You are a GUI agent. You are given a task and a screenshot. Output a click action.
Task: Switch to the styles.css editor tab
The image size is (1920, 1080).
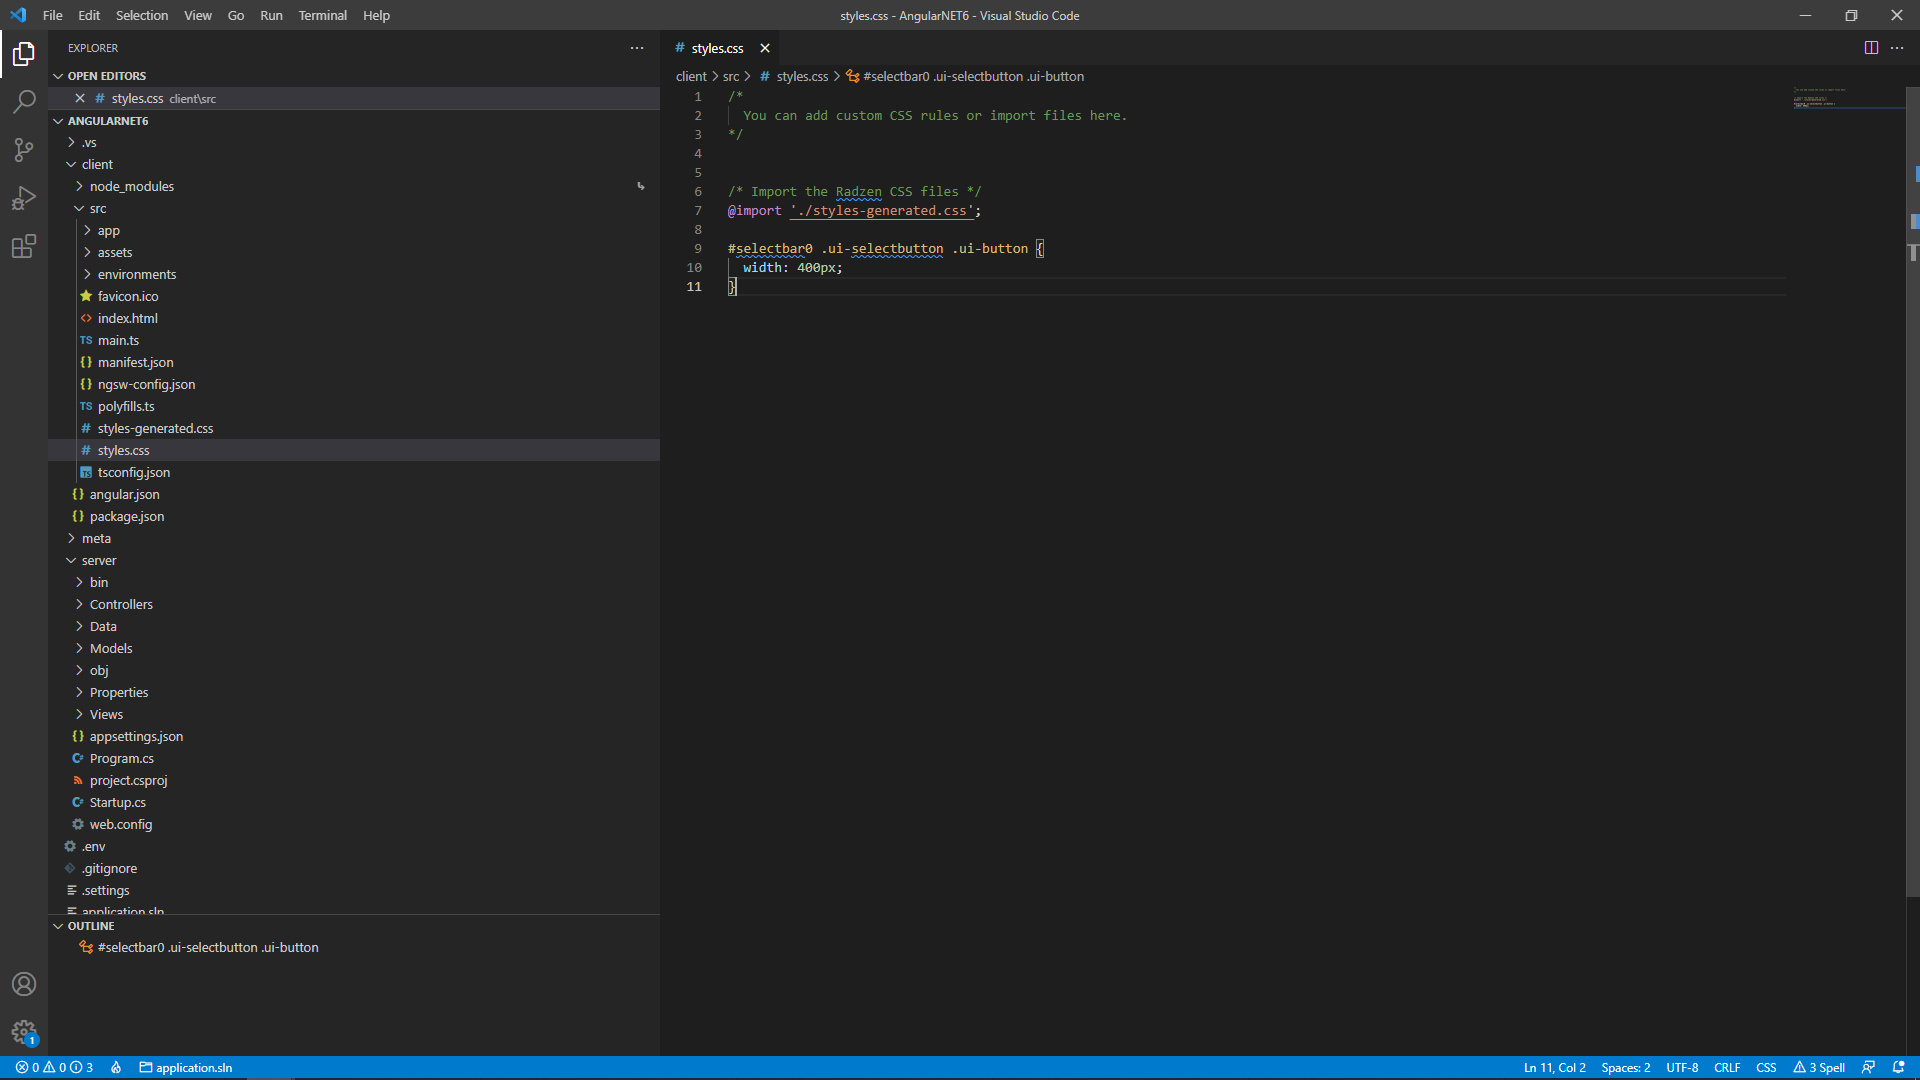(x=718, y=48)
